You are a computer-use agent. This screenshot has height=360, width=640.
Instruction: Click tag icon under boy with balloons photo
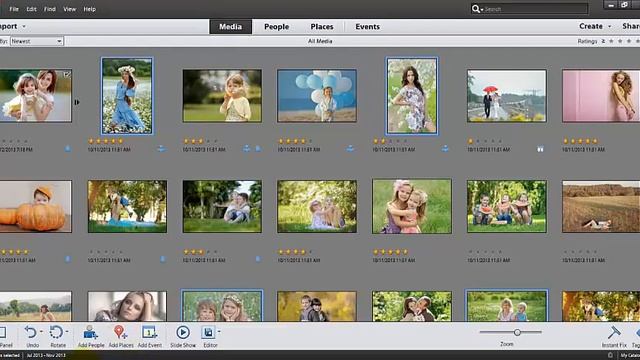[350, 149]
